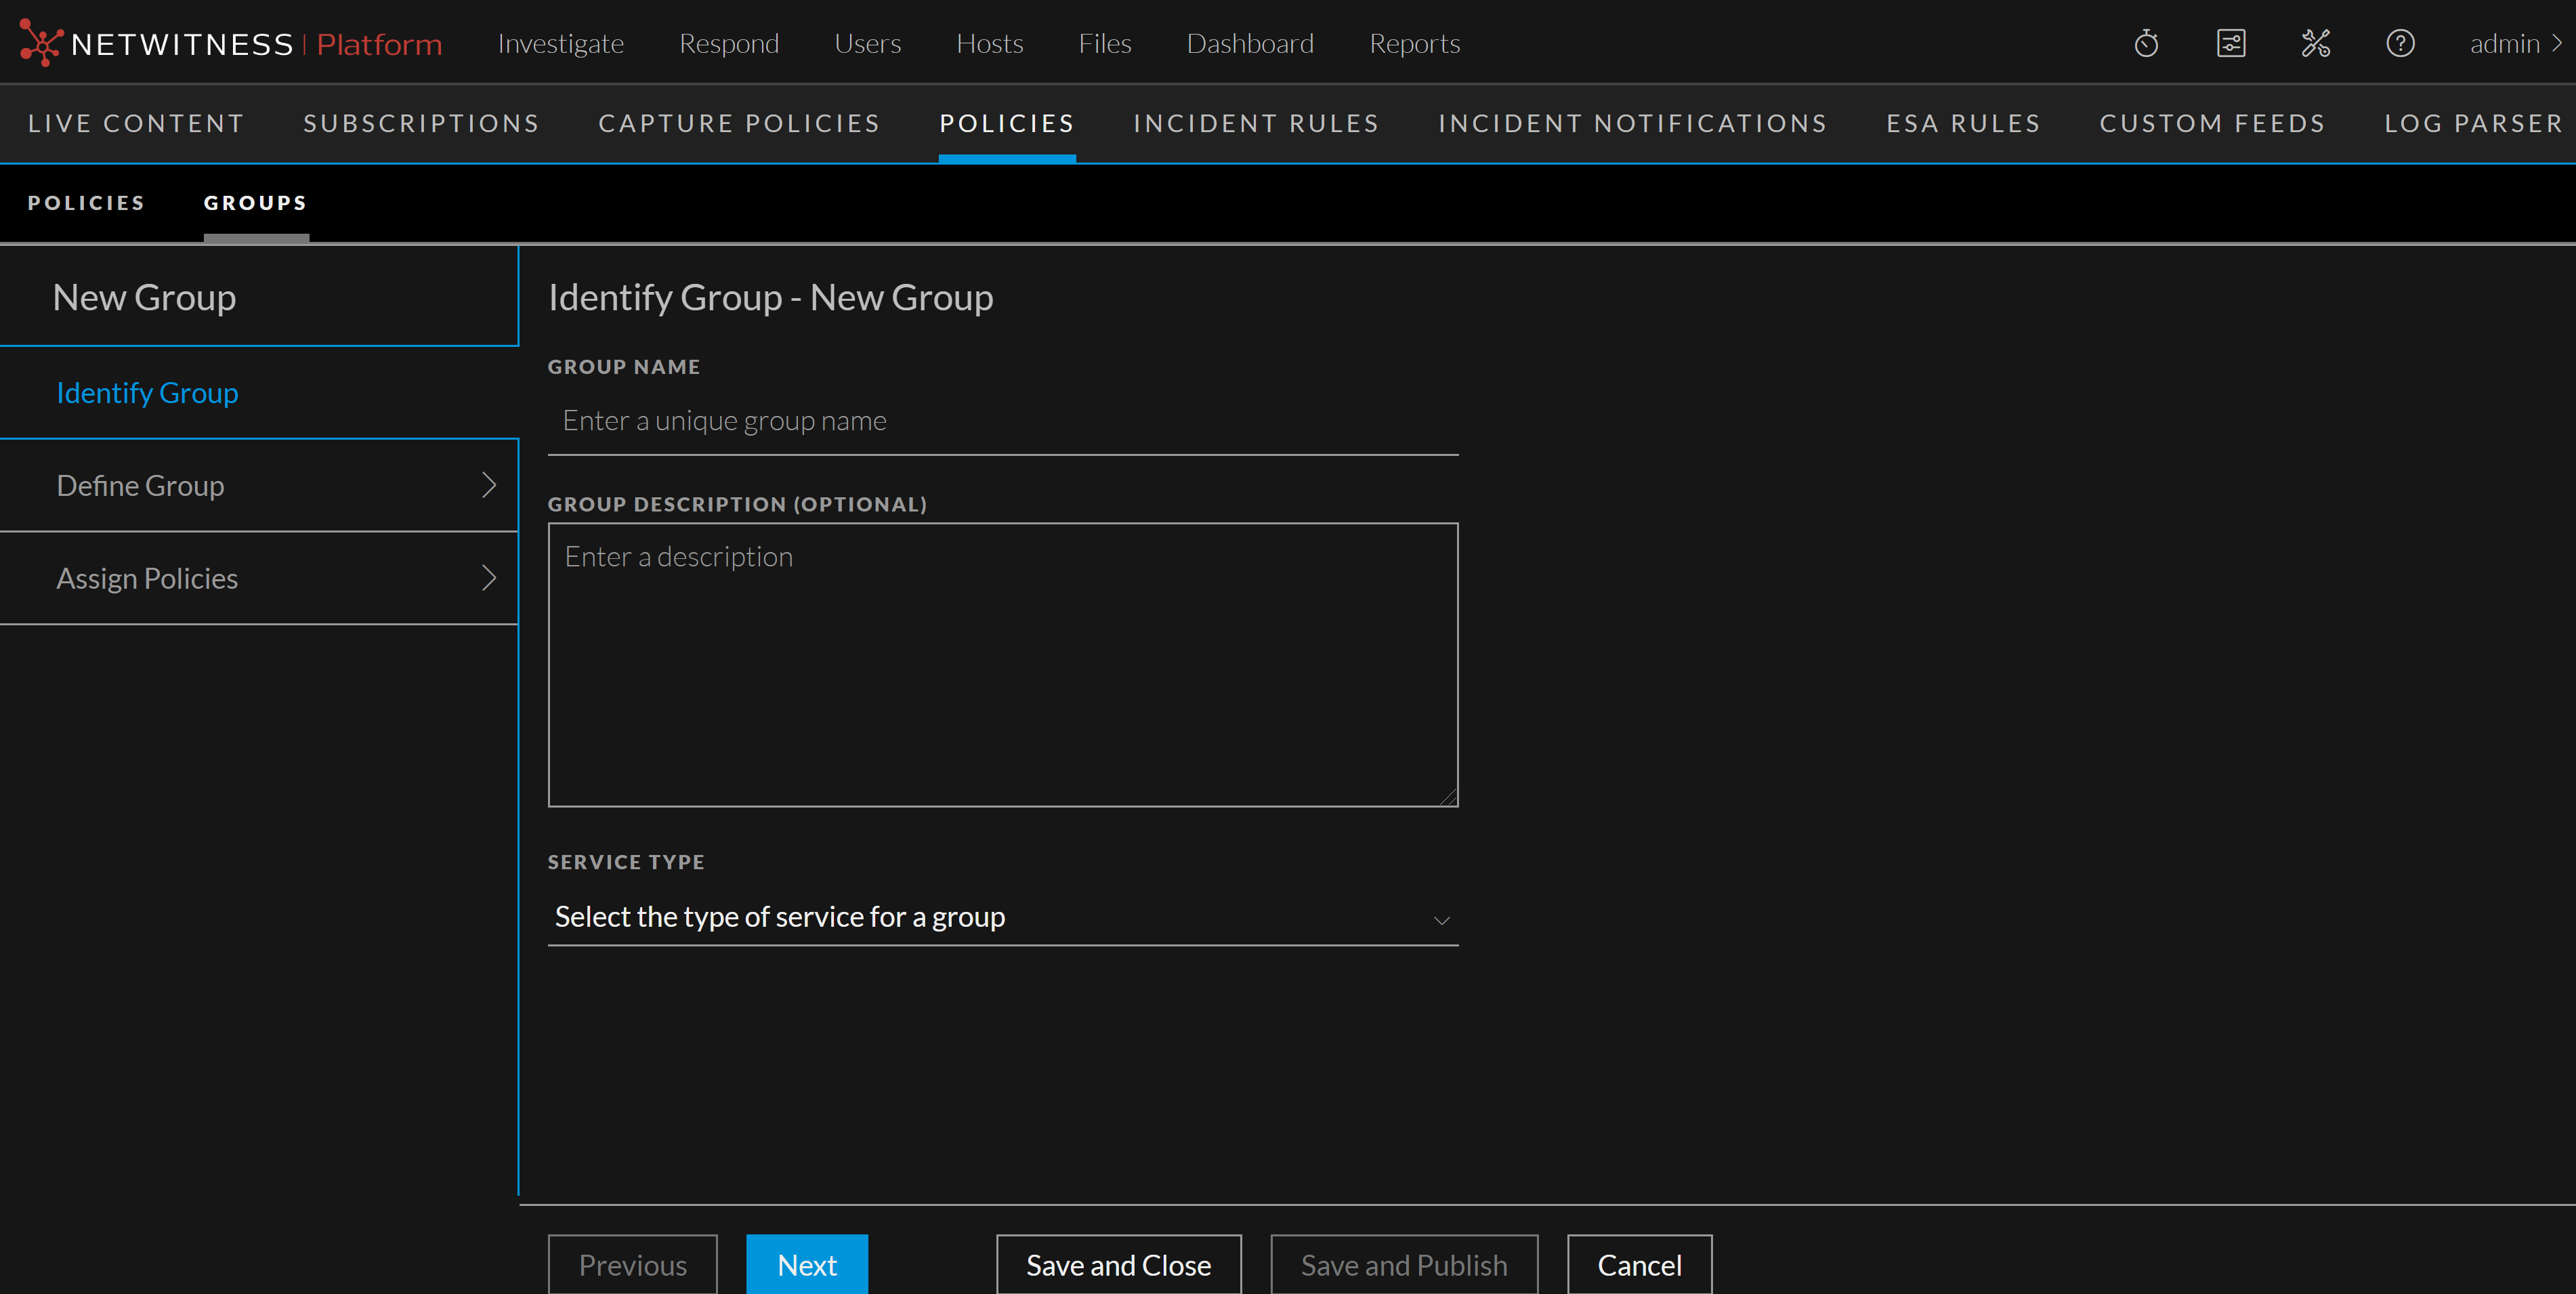Open the Service Type dropdown
The image size is (2576, 1294).
(x=1002, y=917)
